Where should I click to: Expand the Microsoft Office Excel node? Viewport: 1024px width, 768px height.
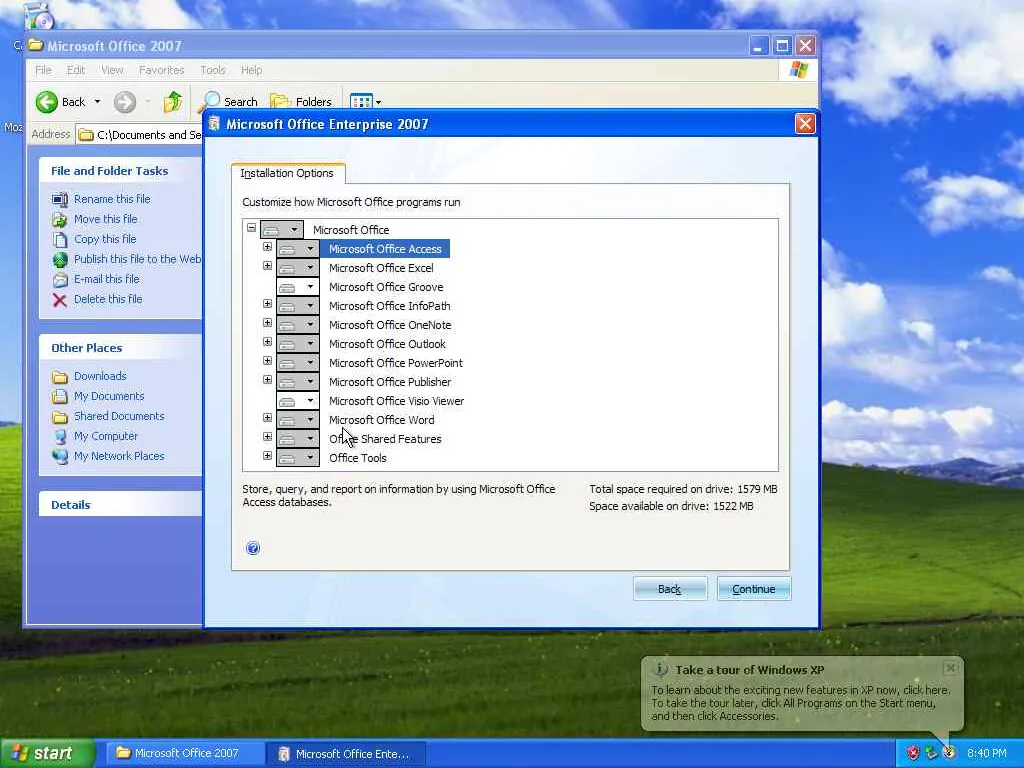click(x=267, y=266)
